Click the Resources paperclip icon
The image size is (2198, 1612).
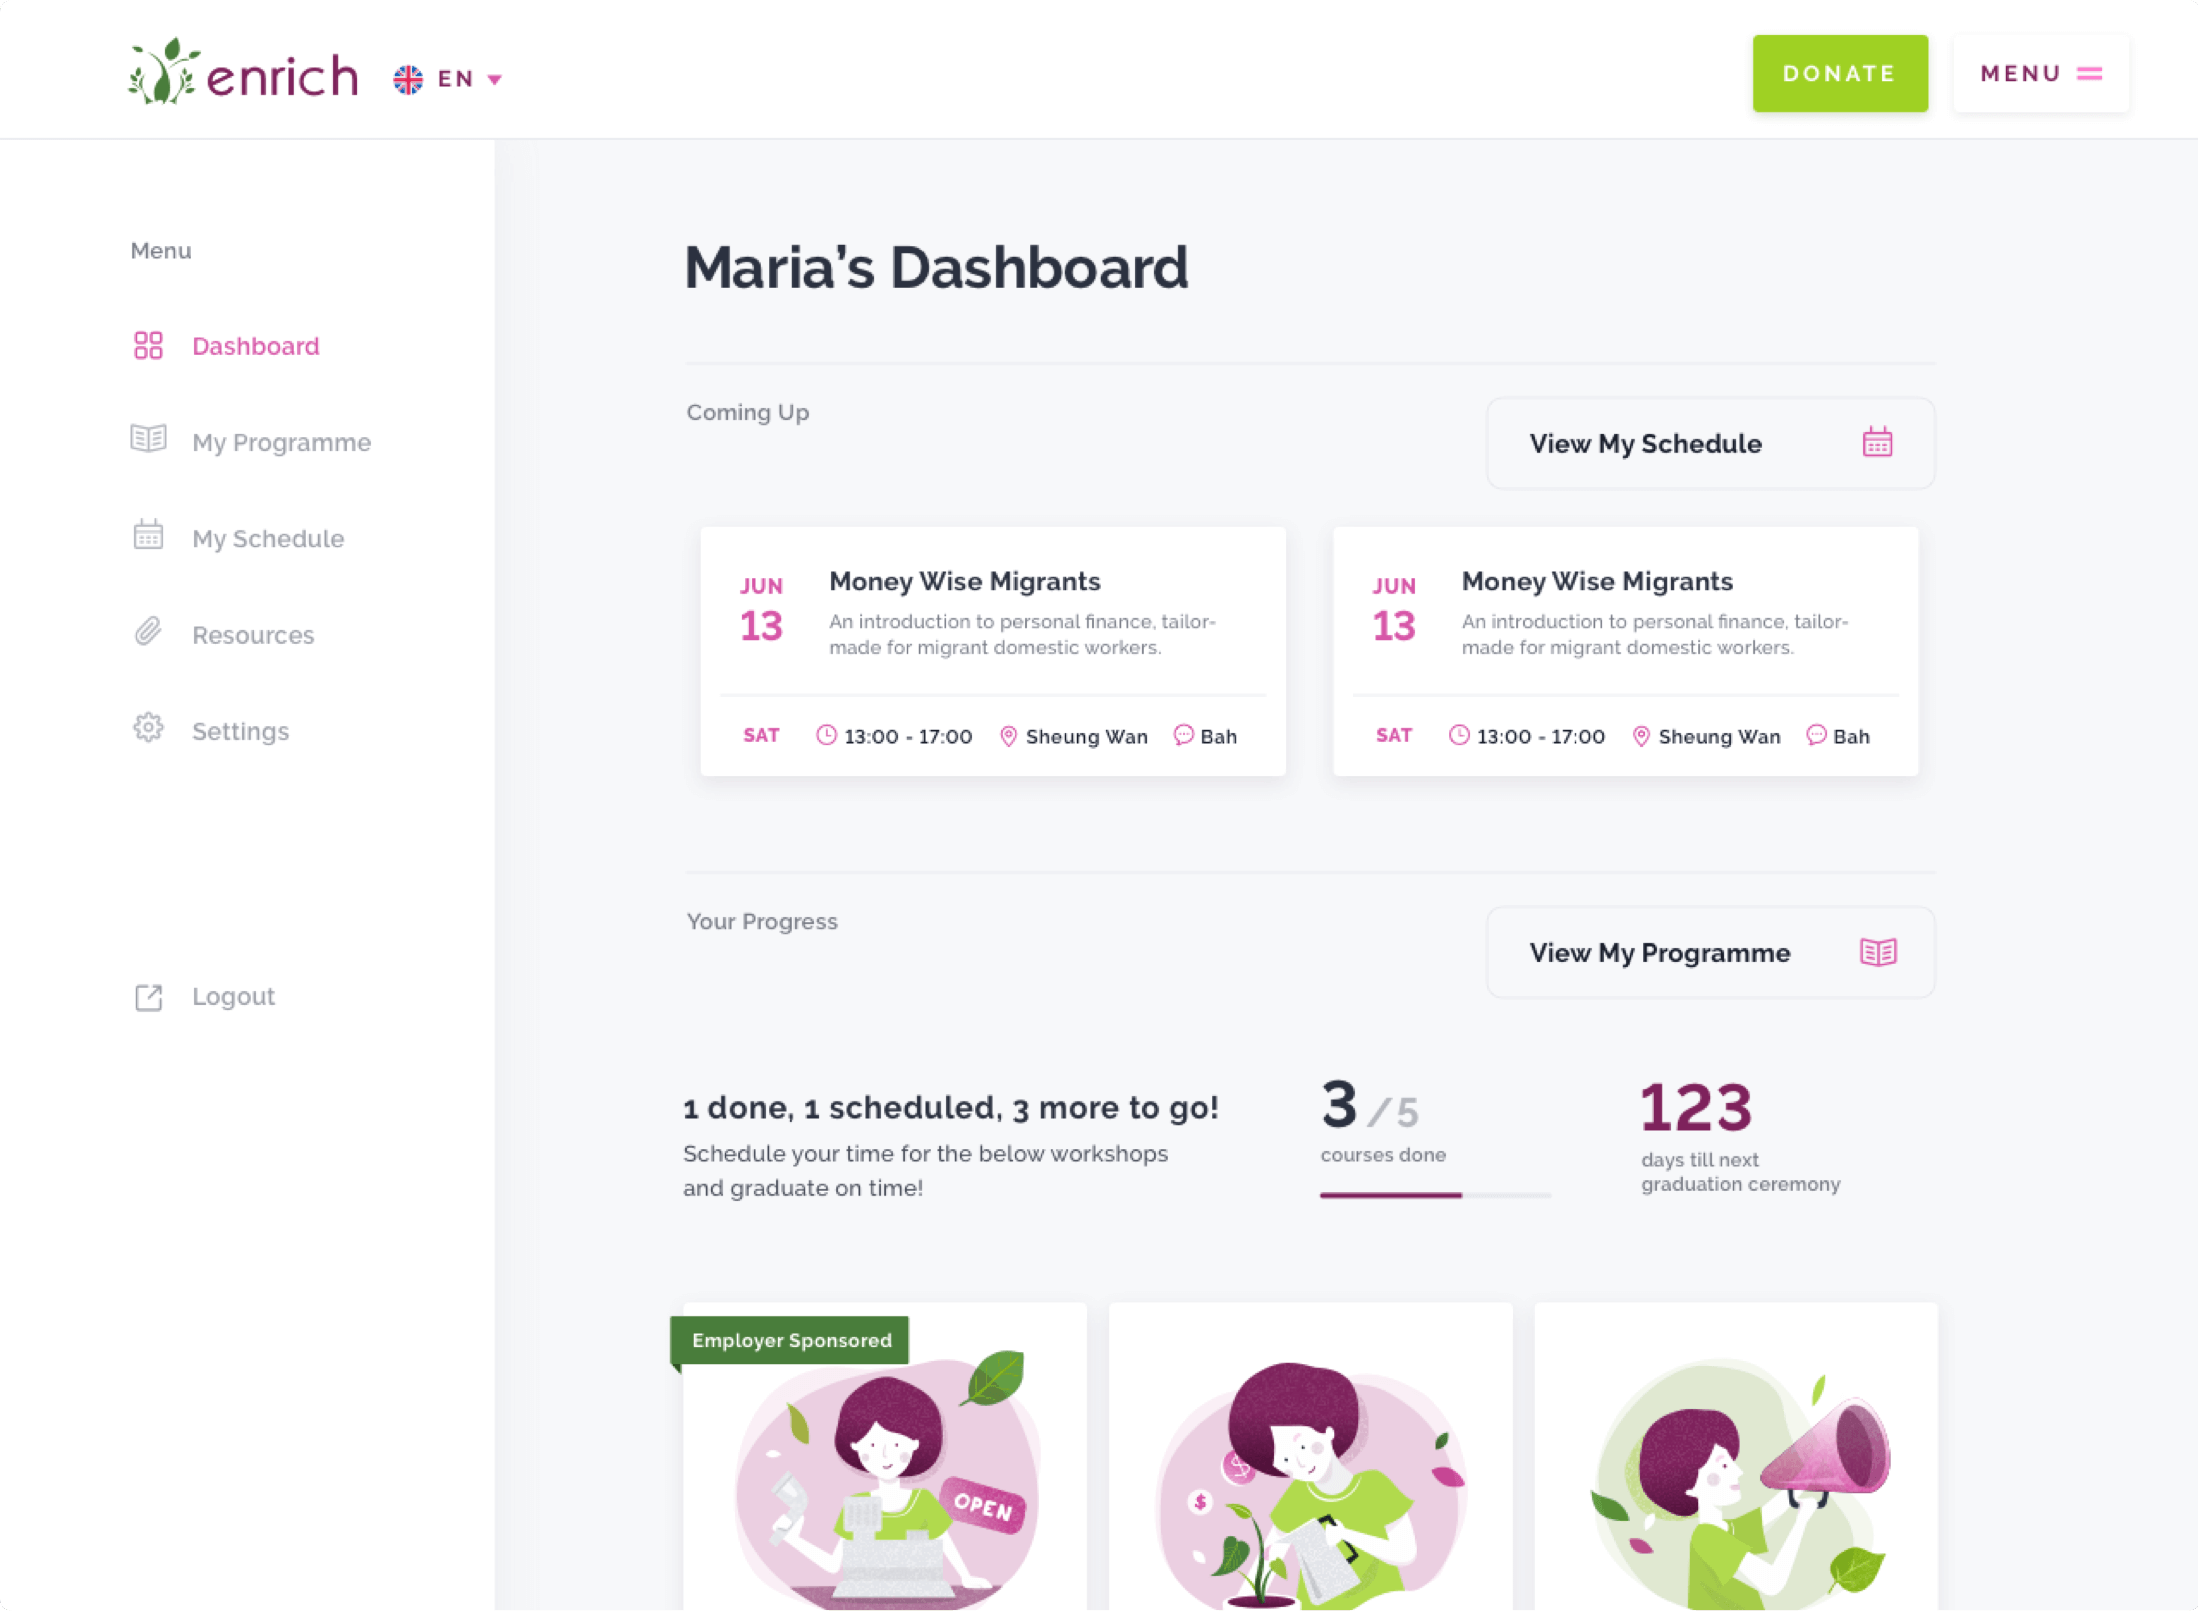148,632
